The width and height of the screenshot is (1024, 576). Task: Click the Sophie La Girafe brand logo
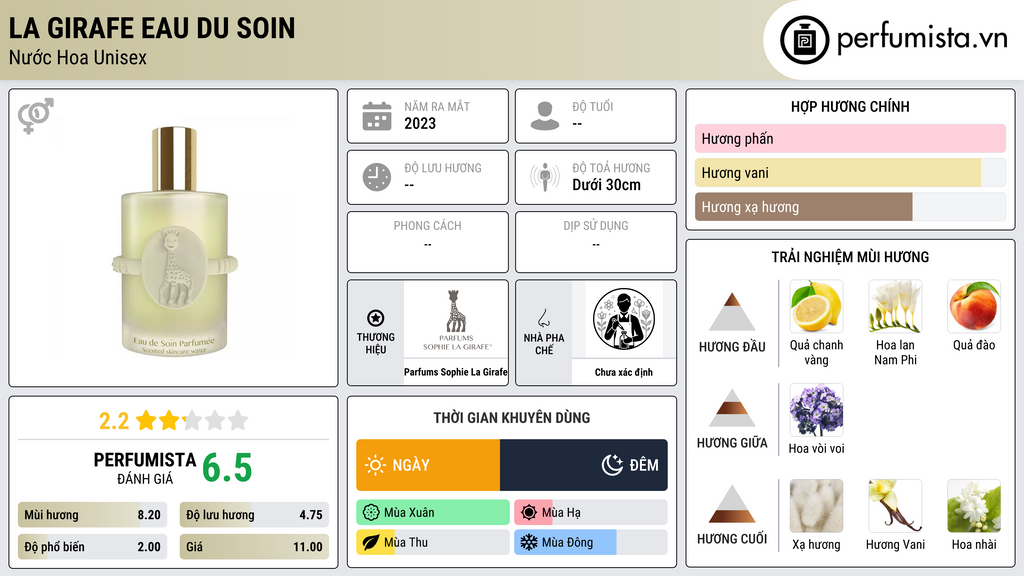pyautogui.click(x=456, y=321)
